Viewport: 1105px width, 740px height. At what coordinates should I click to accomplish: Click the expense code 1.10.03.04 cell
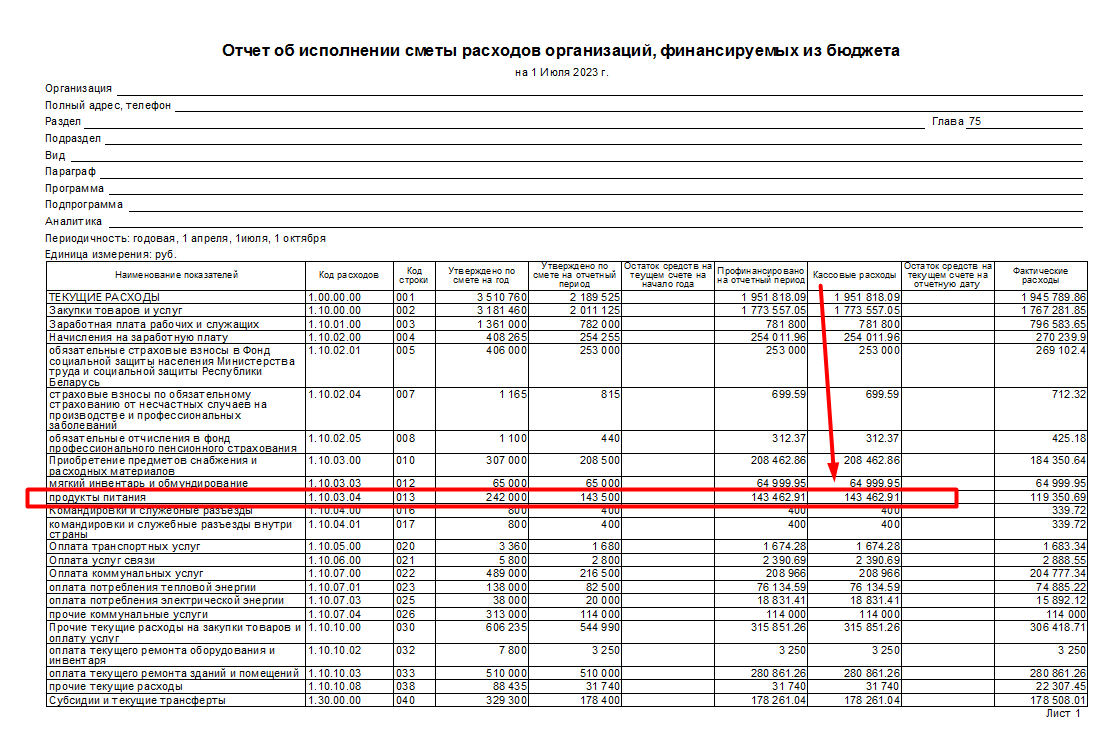(x=335, y=497)
